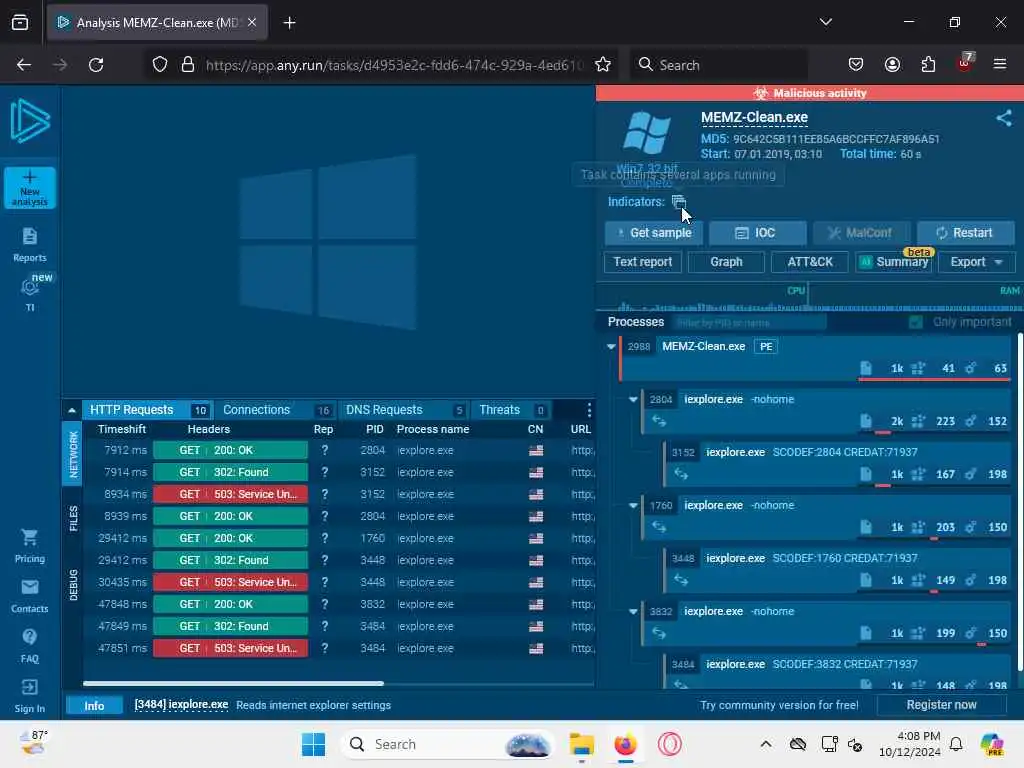
Task: Switch to the HTTP Requests tab
Action: (x=148, y=410)
